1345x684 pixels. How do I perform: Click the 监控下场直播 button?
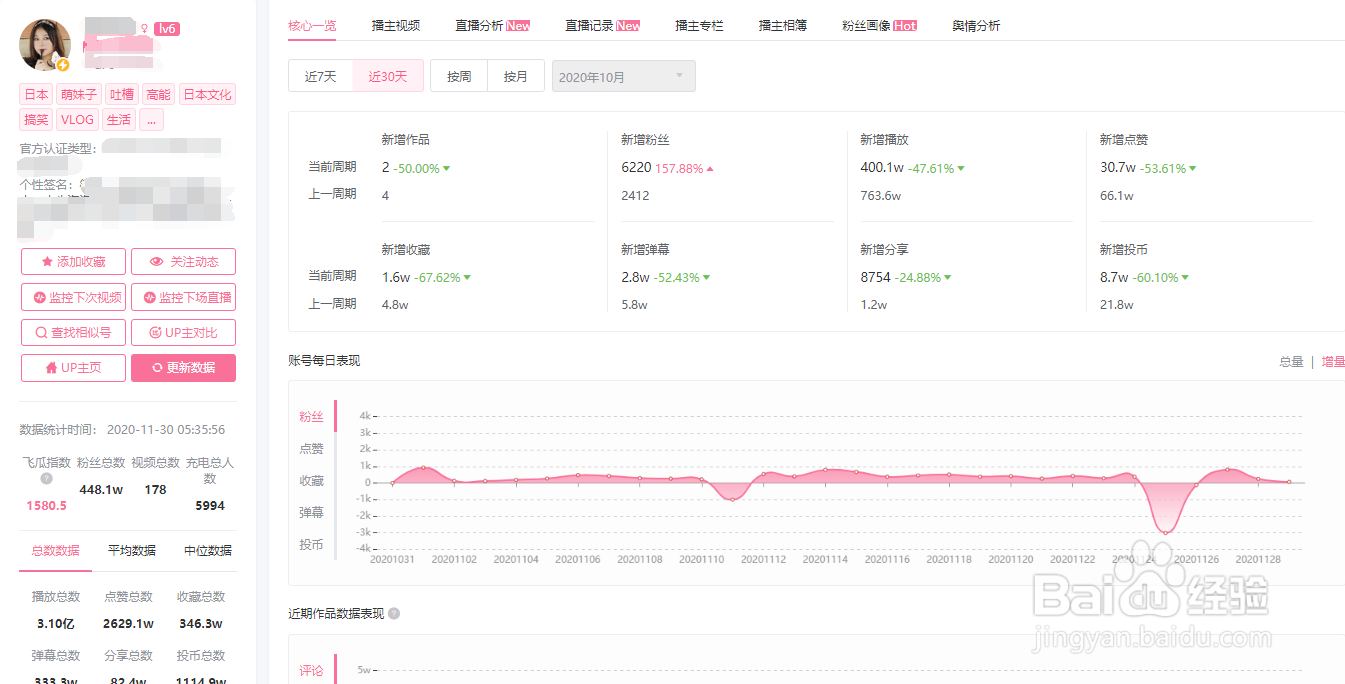183,296
